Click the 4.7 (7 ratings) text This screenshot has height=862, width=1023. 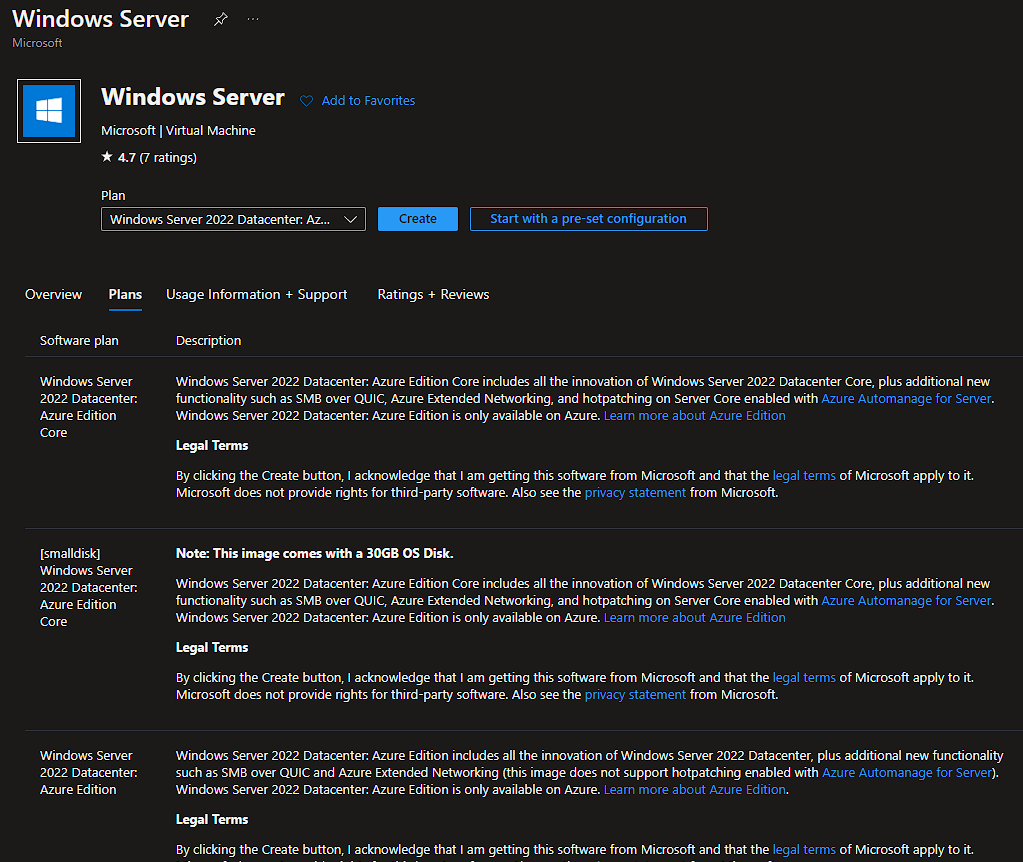(x=157, y=157)
